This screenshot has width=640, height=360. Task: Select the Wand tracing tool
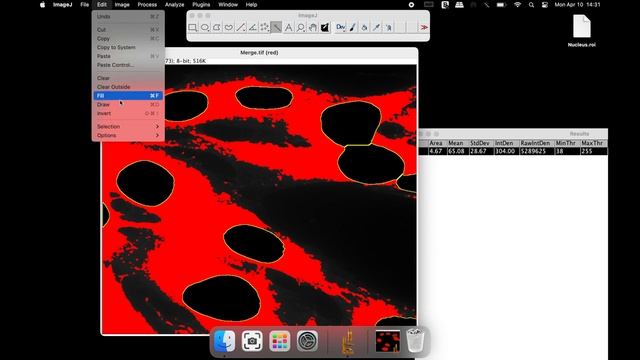click(276, 27)
